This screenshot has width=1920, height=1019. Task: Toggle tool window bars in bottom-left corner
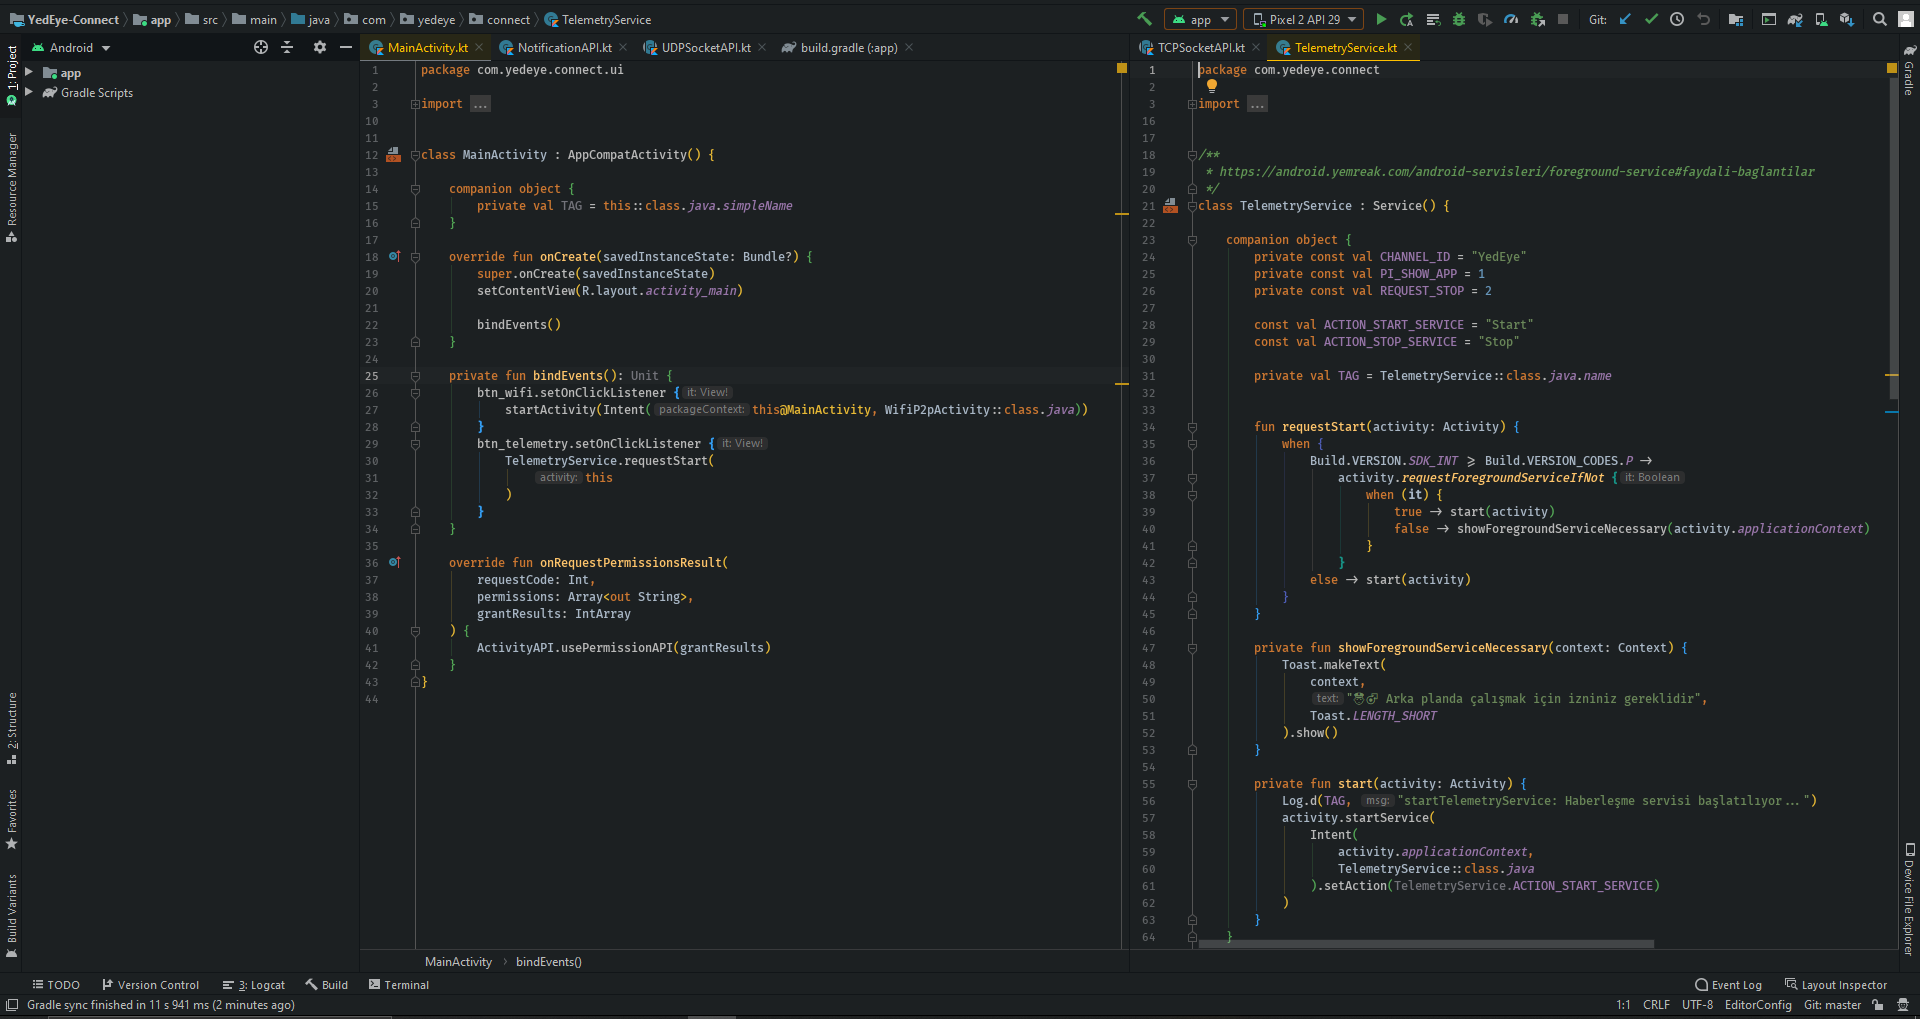pos(12,1005)
